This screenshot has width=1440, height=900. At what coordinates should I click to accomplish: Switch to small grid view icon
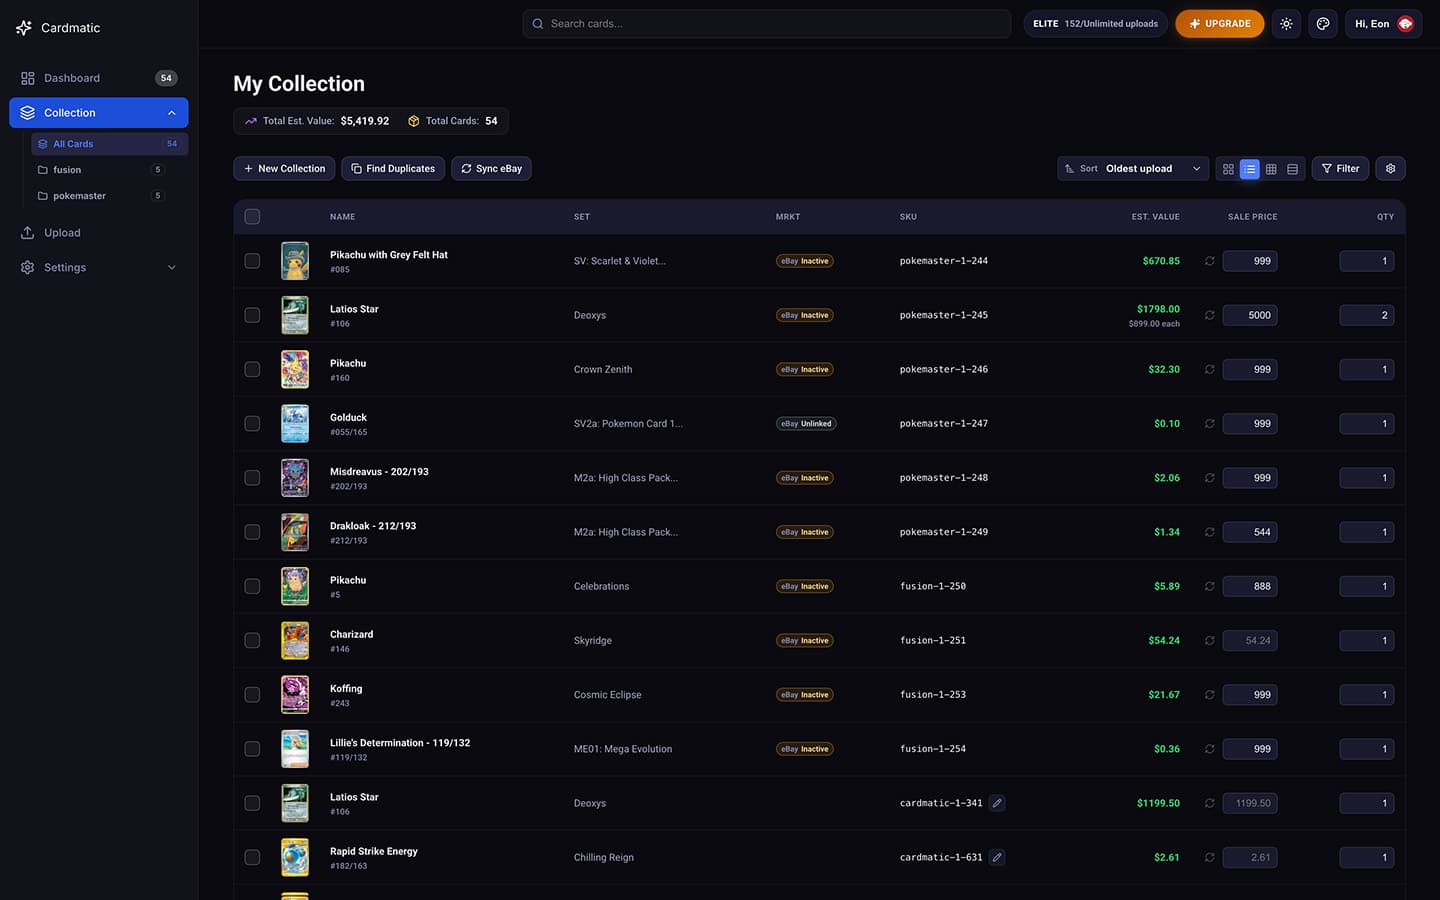coord(1271,169)
